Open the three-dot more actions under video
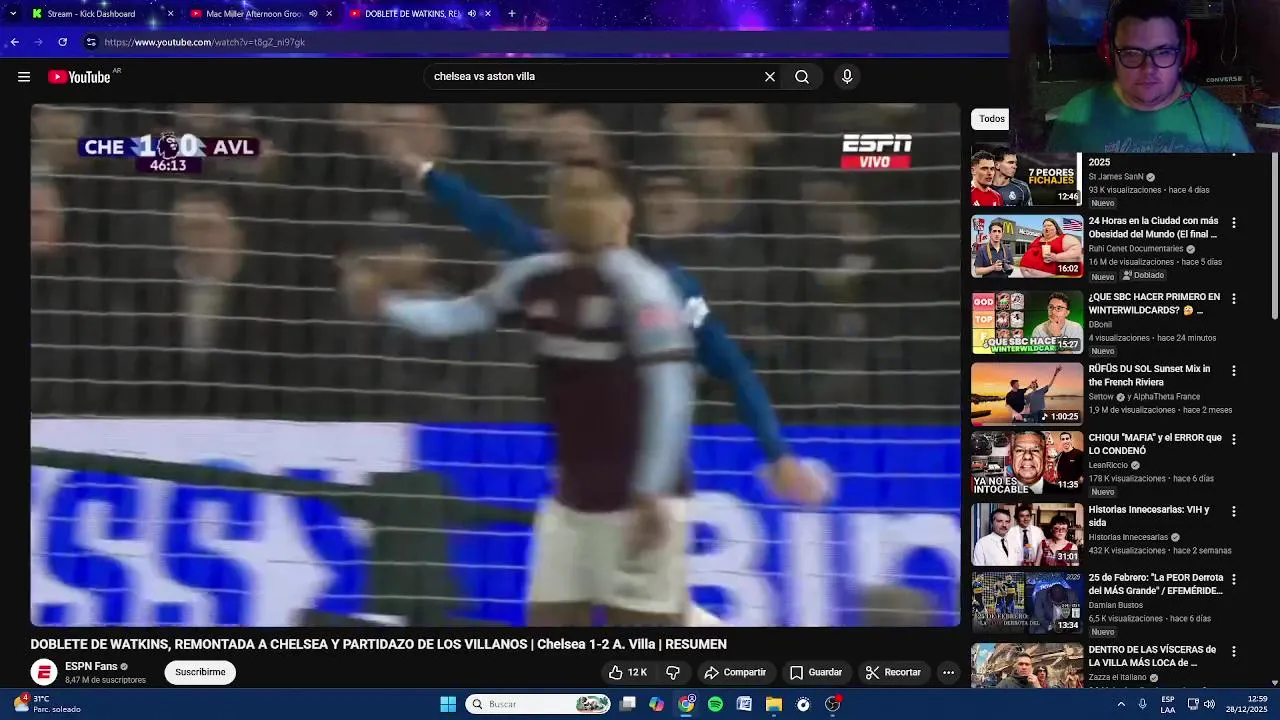 coord(948,672)
